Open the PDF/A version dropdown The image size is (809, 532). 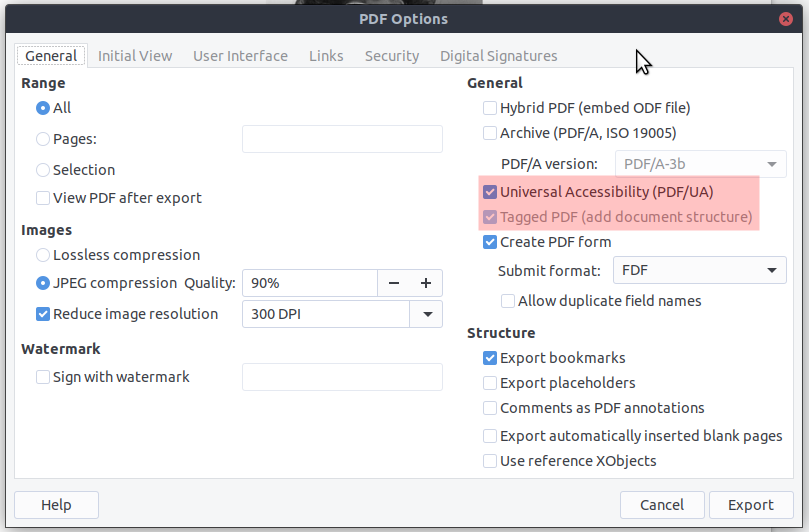coord(701,164)
